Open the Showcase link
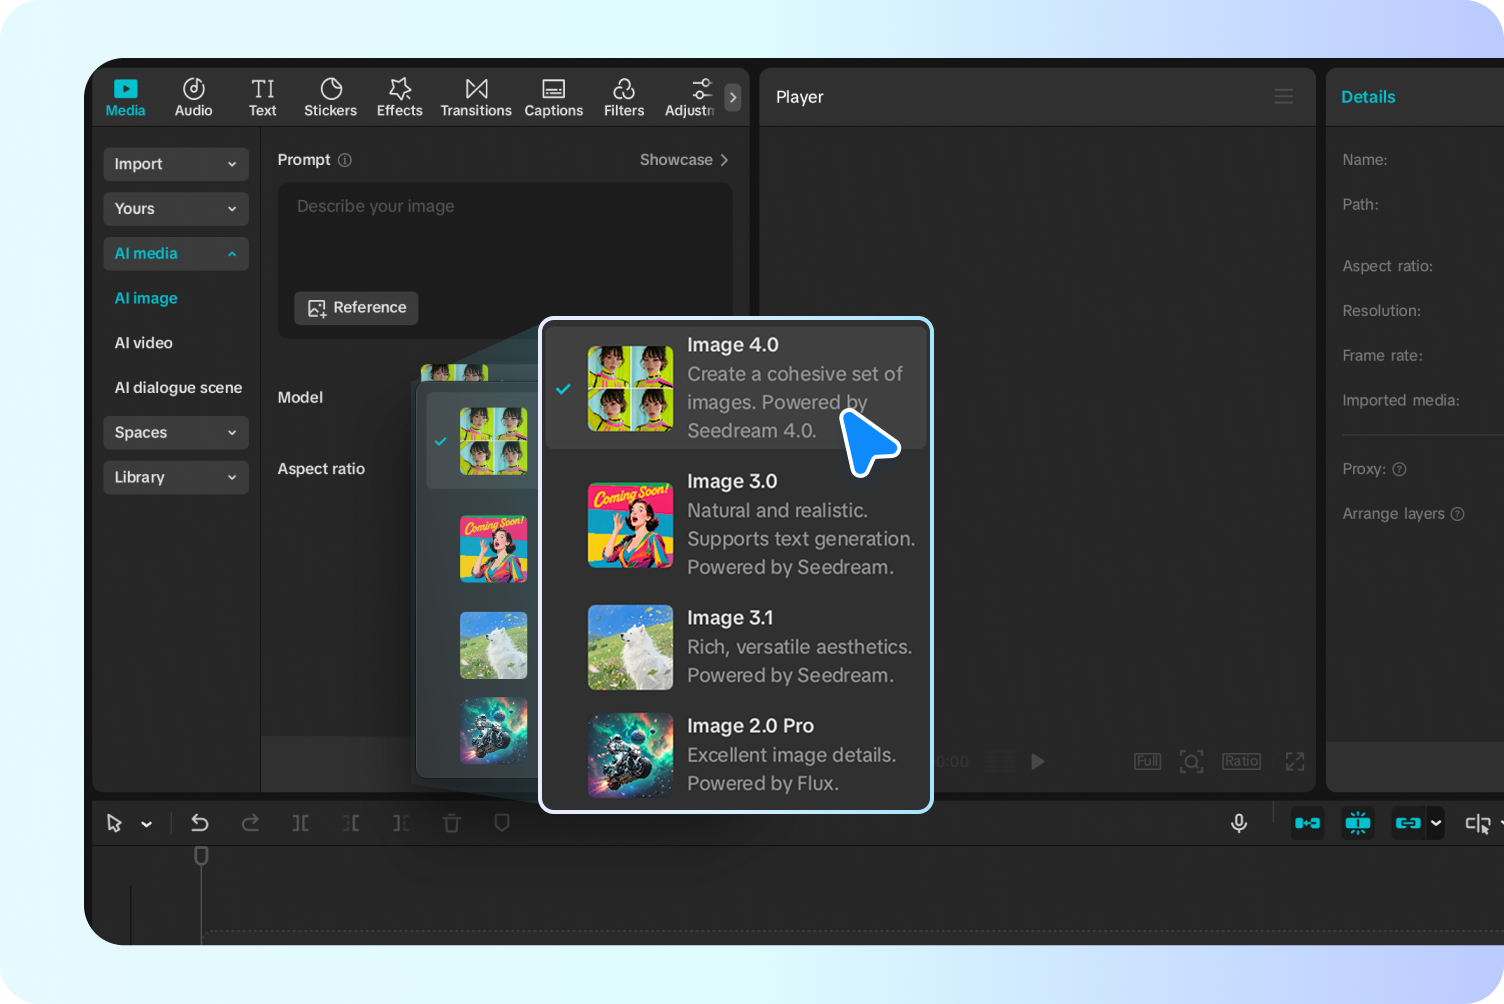Screen dimensions: 1504x1004 pyautogui.click(x=684, y=160)
